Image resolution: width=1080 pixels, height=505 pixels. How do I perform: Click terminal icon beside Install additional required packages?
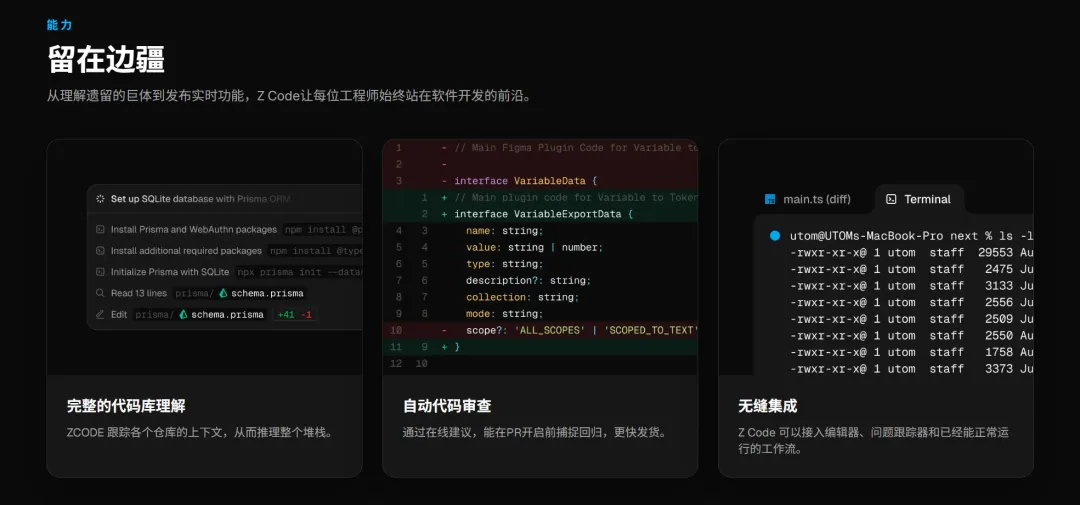coord(100,251)
